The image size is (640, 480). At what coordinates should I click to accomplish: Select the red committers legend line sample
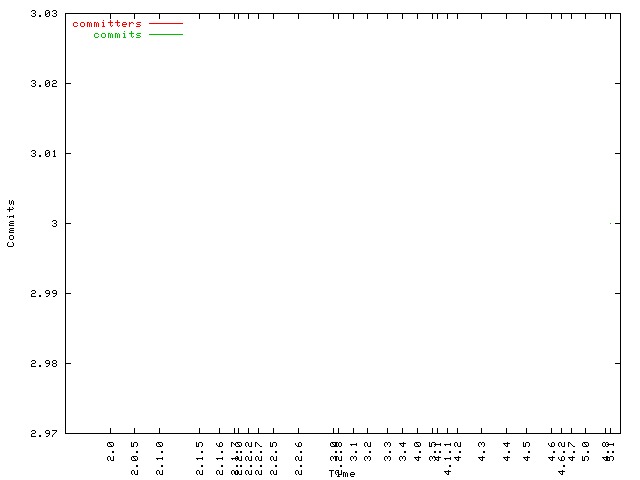point(166,23)
